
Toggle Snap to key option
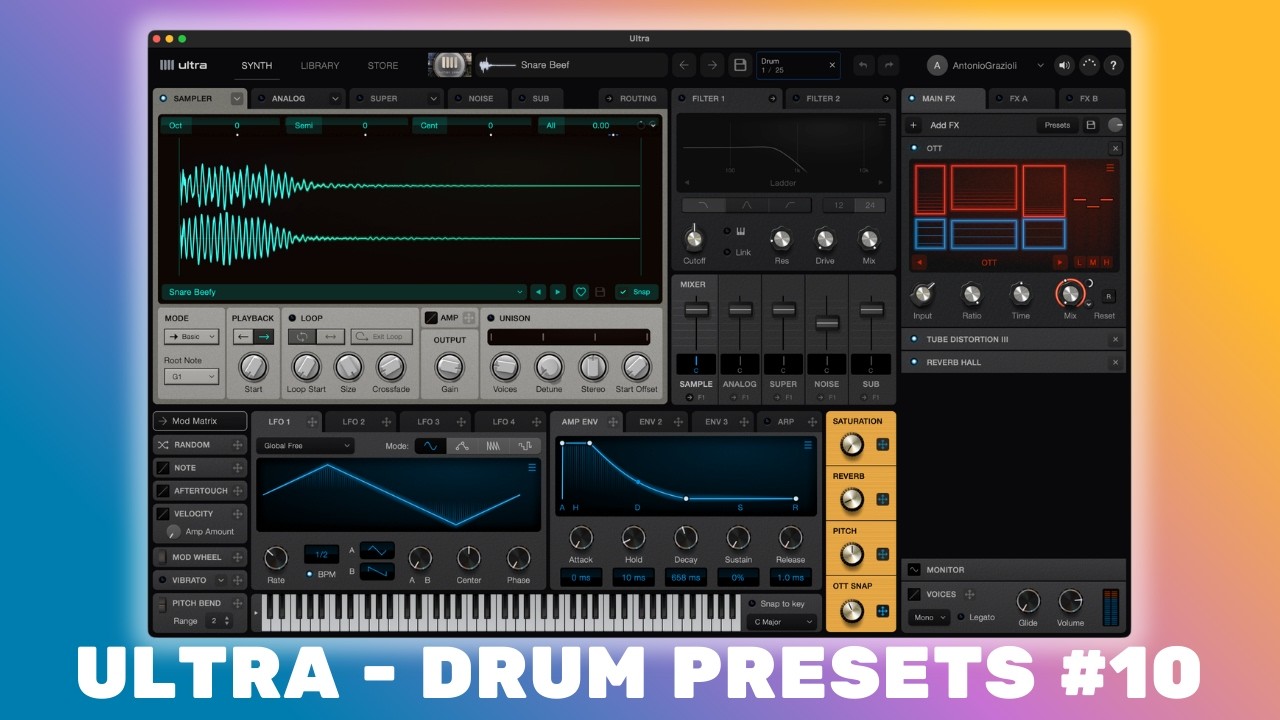click(x=752, y=603)
